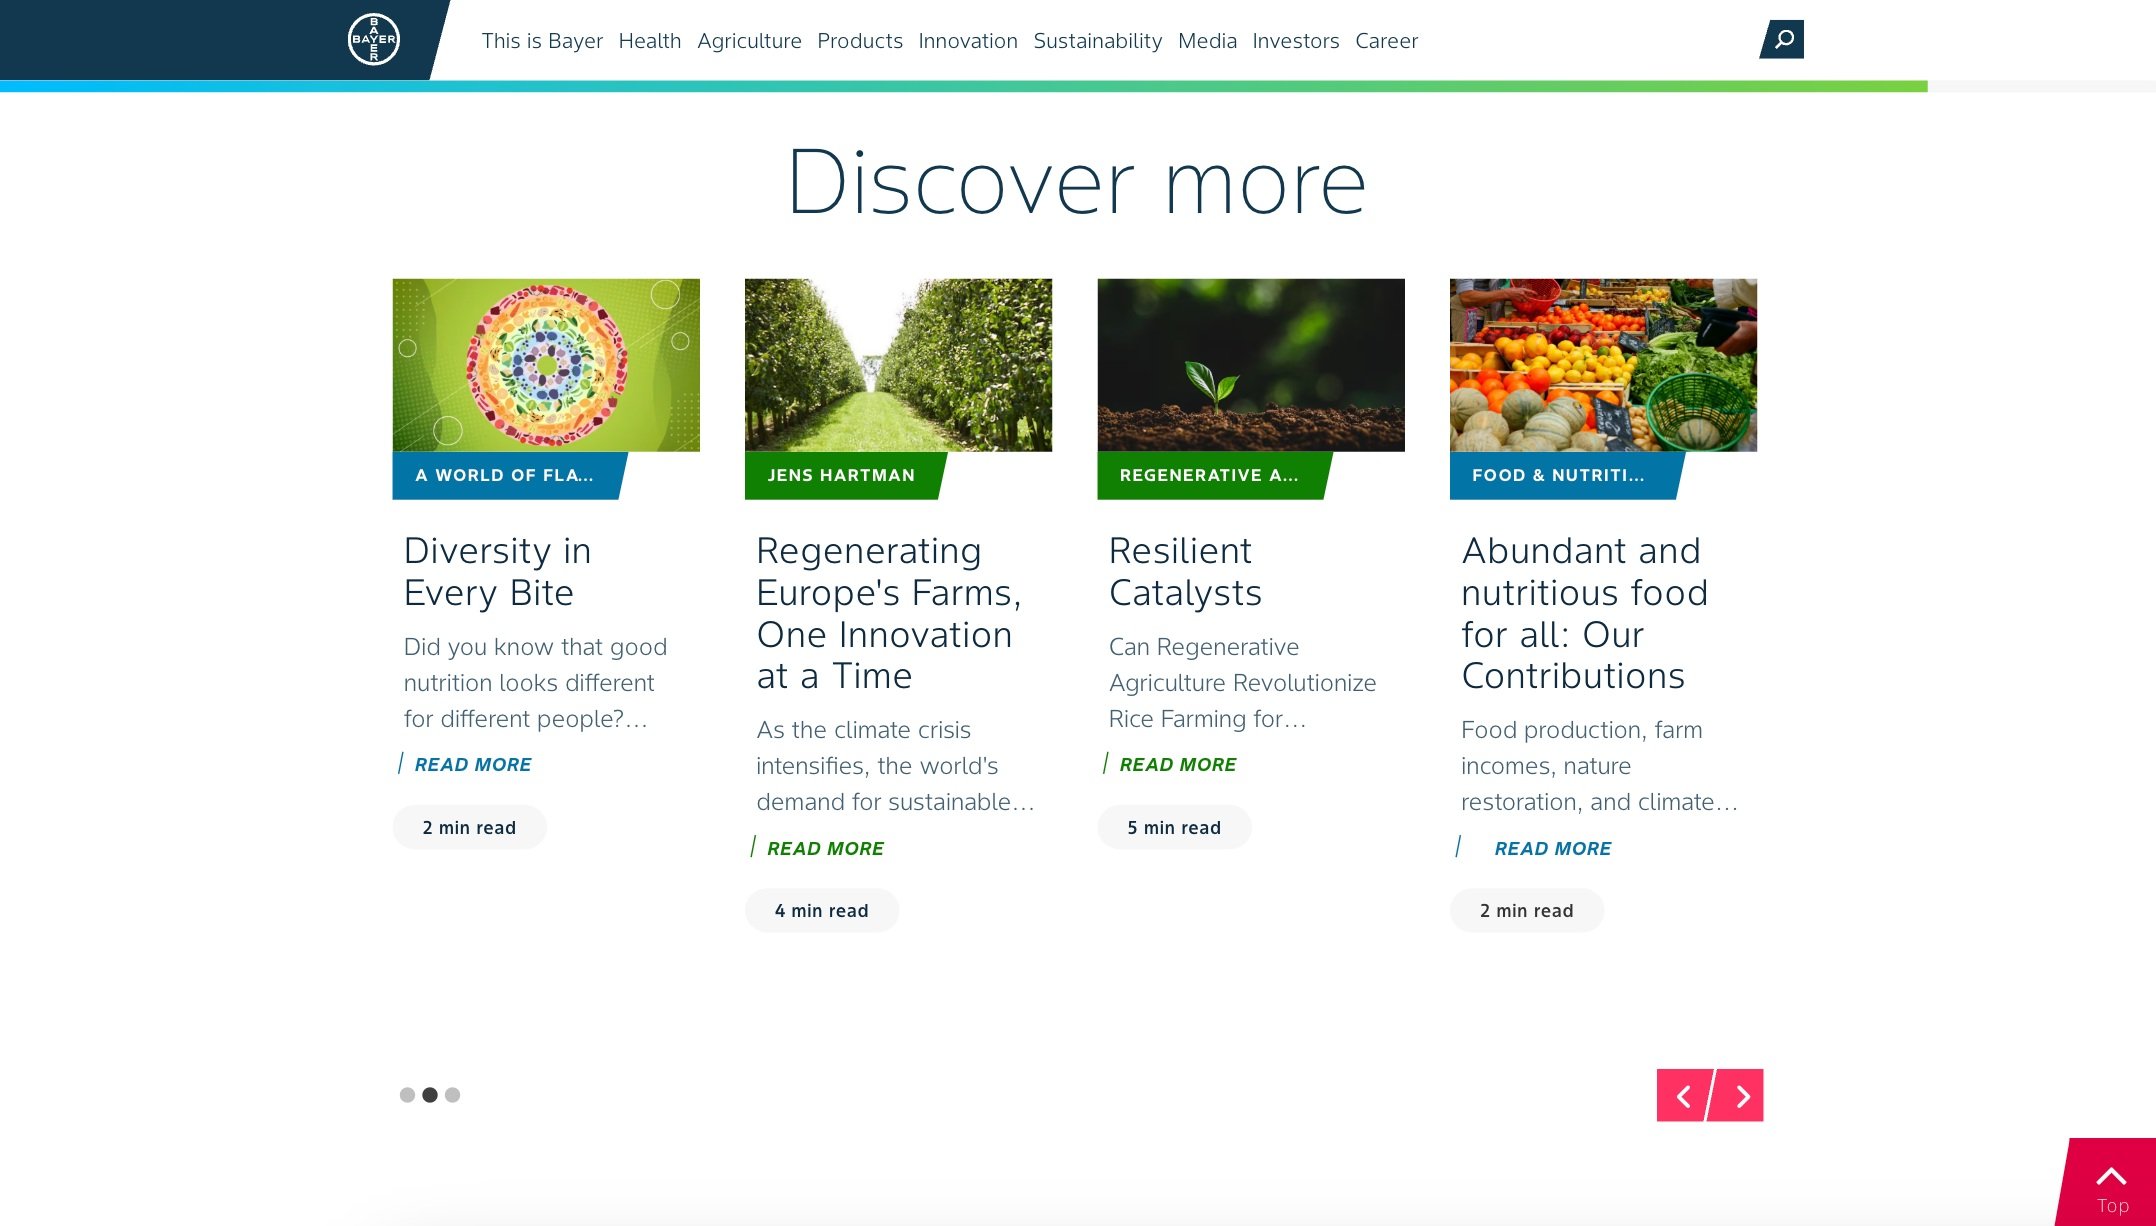The width and height of the screenshot is (2156, 1226).
Task: Open Abundant and nutritious food for all title
Action: (x=1584, y=614)
